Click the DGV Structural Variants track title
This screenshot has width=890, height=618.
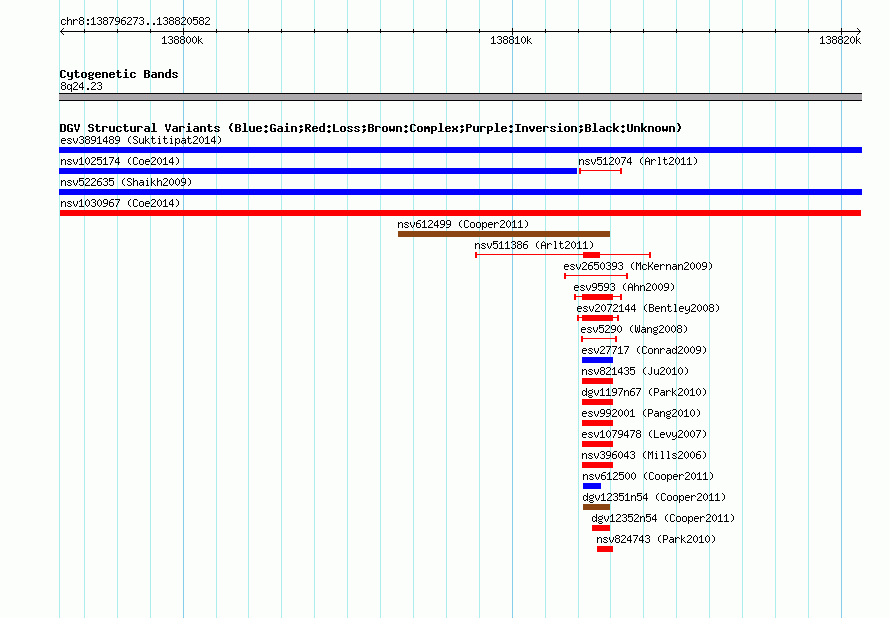click(x=371, y=128)
